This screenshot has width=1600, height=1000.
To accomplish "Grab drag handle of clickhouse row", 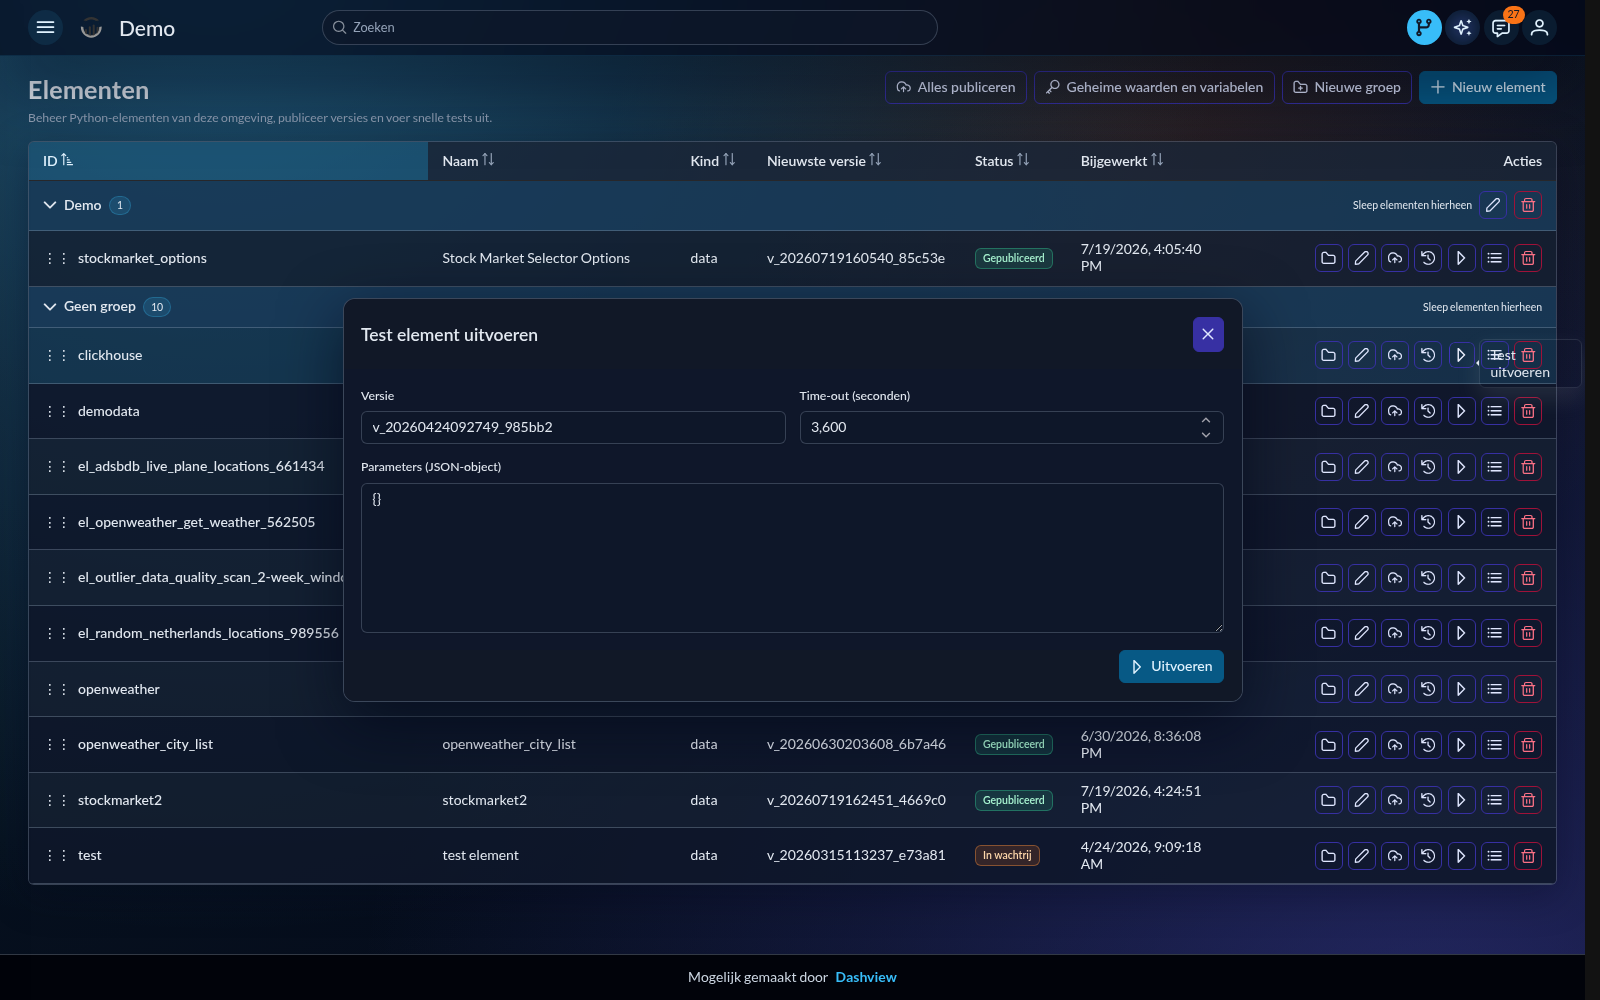I will (57, 355).
